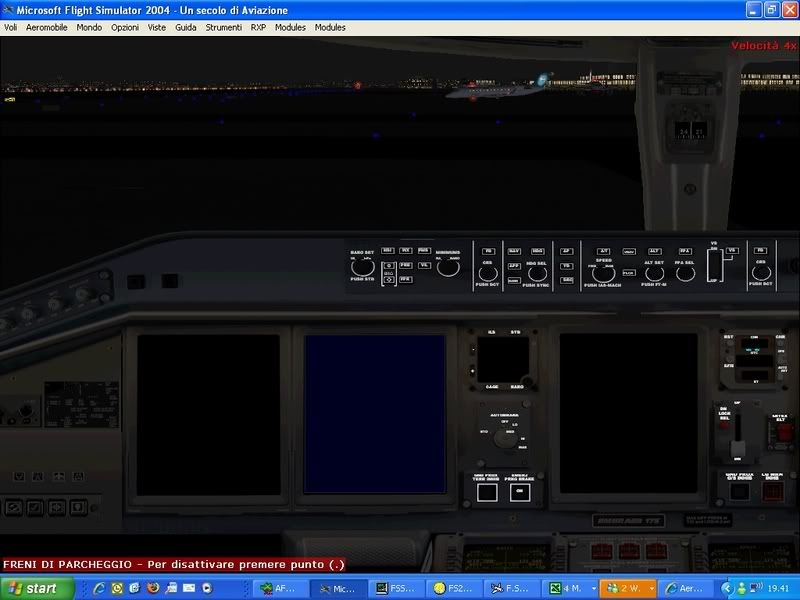This screenshot has width=800, height=600.
Task: Click the BANK limit button
Action: tap(514, 281)
